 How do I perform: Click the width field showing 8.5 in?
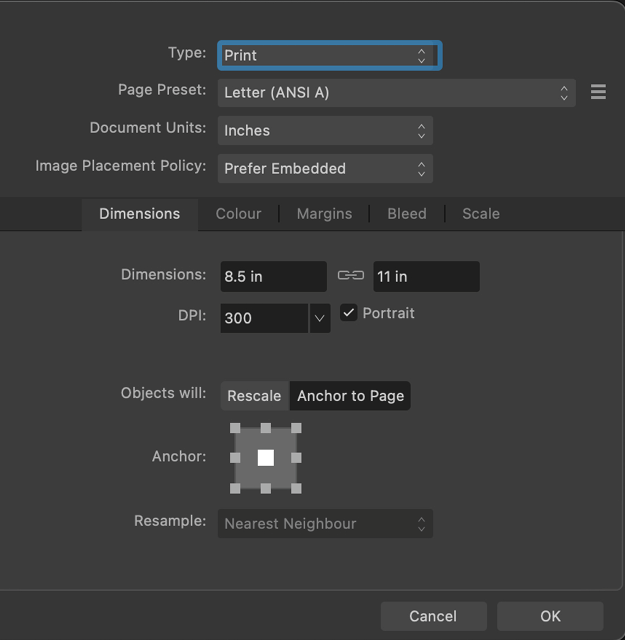click(273, 276)
